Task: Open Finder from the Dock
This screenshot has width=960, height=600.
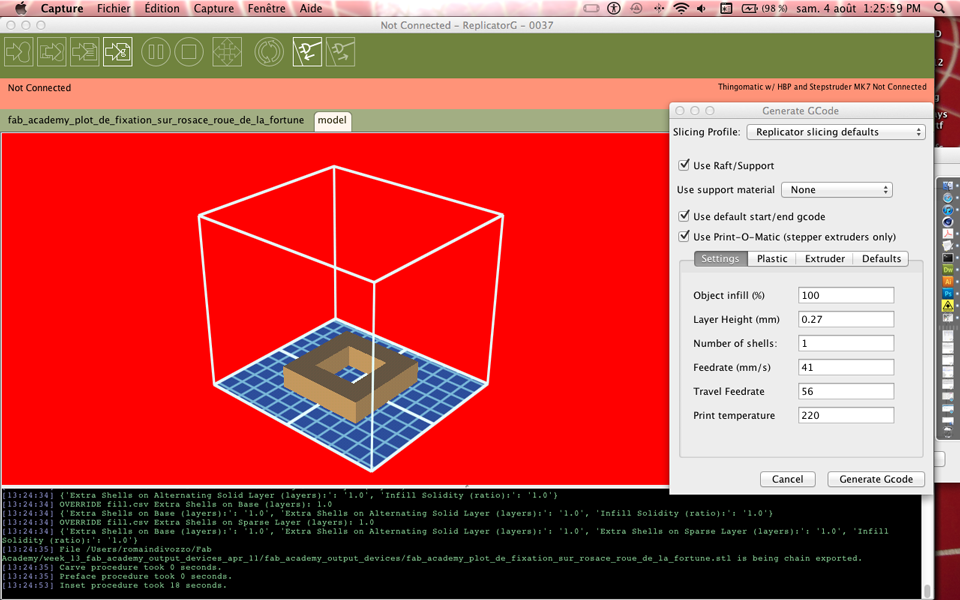Action: coord(948,186)
